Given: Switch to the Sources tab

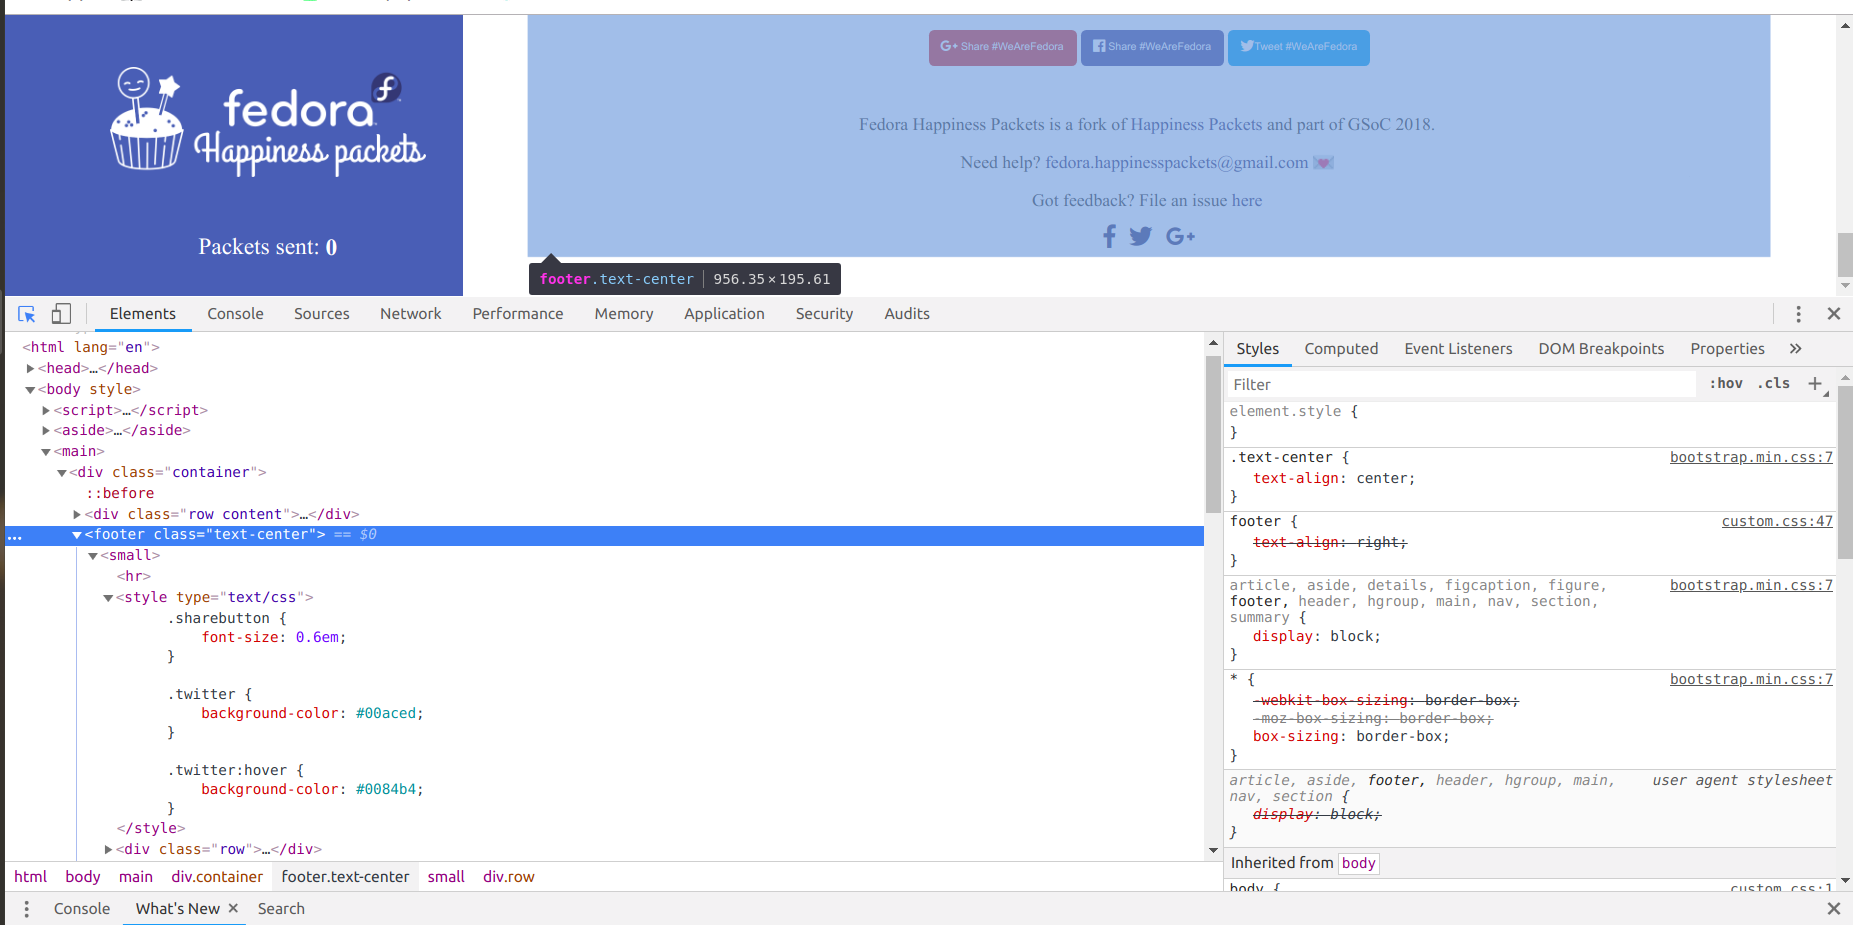Looking at the screenshot, I should click(322, 314).
